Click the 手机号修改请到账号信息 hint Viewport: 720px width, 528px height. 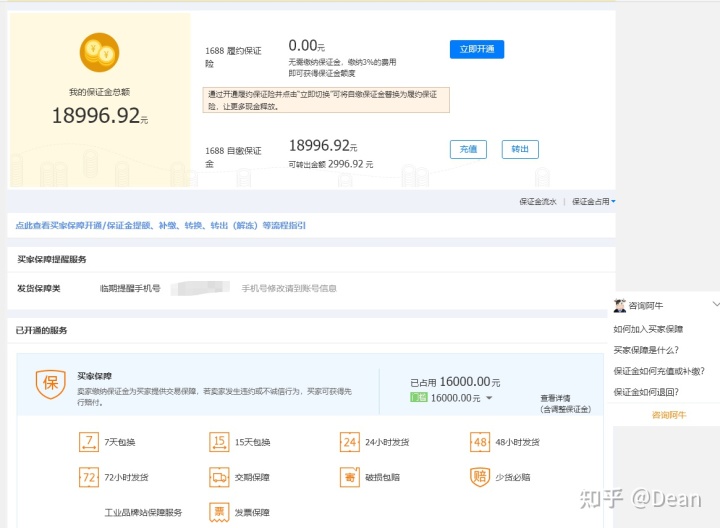click(x=289, y=288)
